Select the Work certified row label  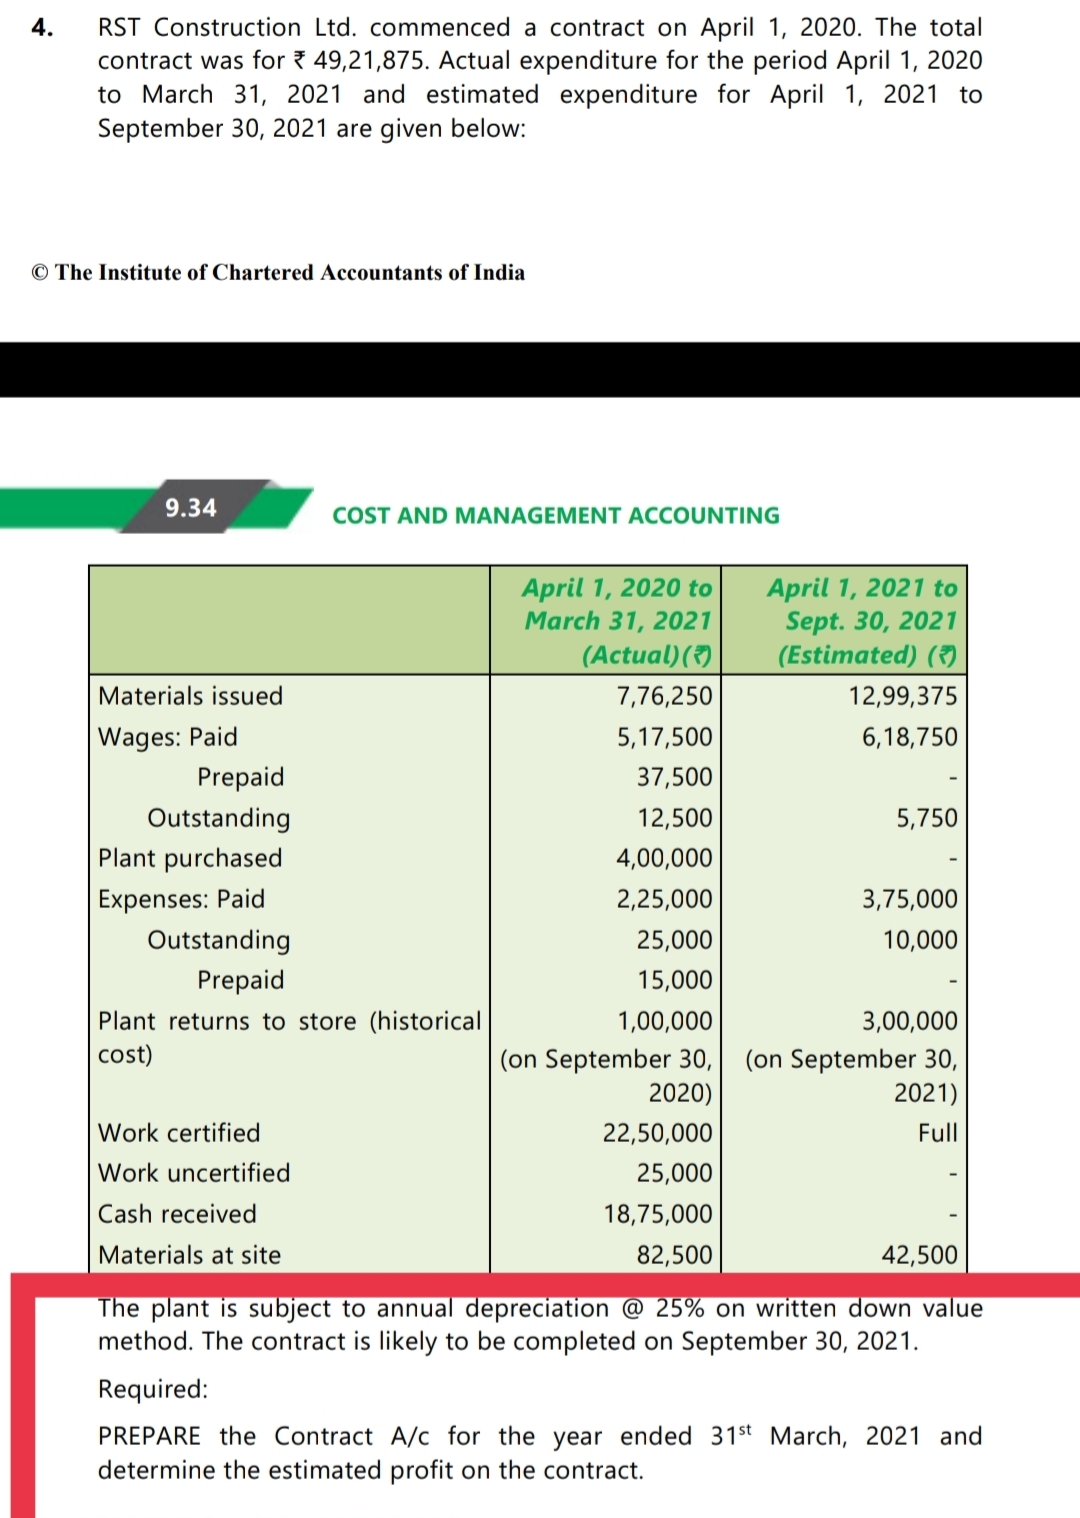coord(179,1133)
